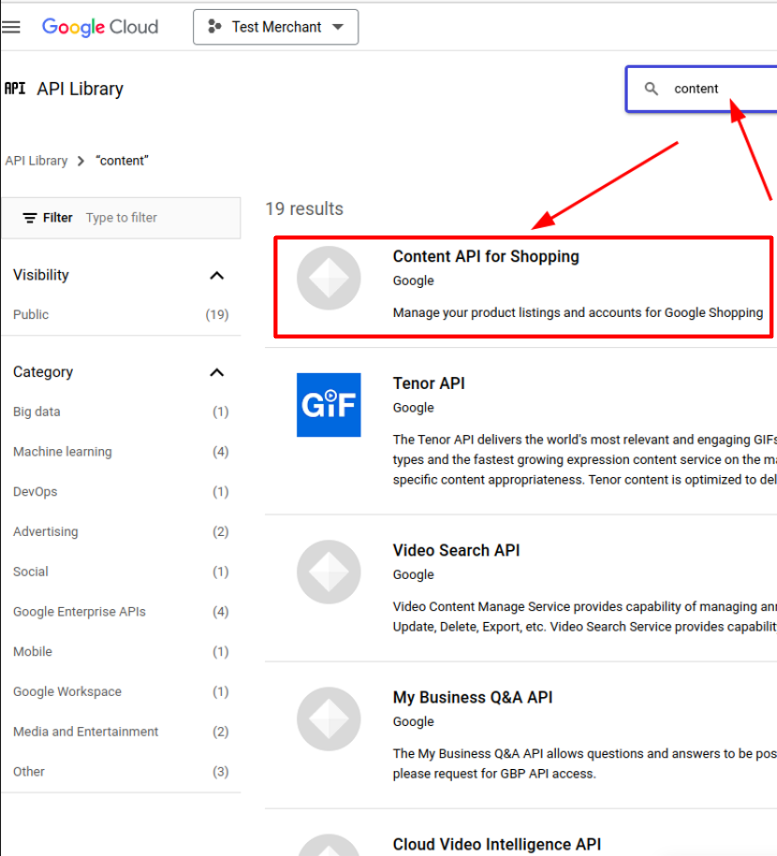Click the "content" breadcrumb text

point(122,160)
